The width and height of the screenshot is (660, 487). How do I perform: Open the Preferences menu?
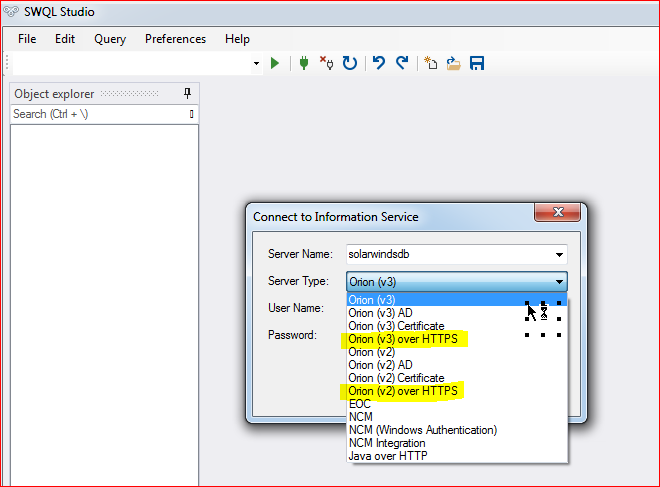click(176, 39)
